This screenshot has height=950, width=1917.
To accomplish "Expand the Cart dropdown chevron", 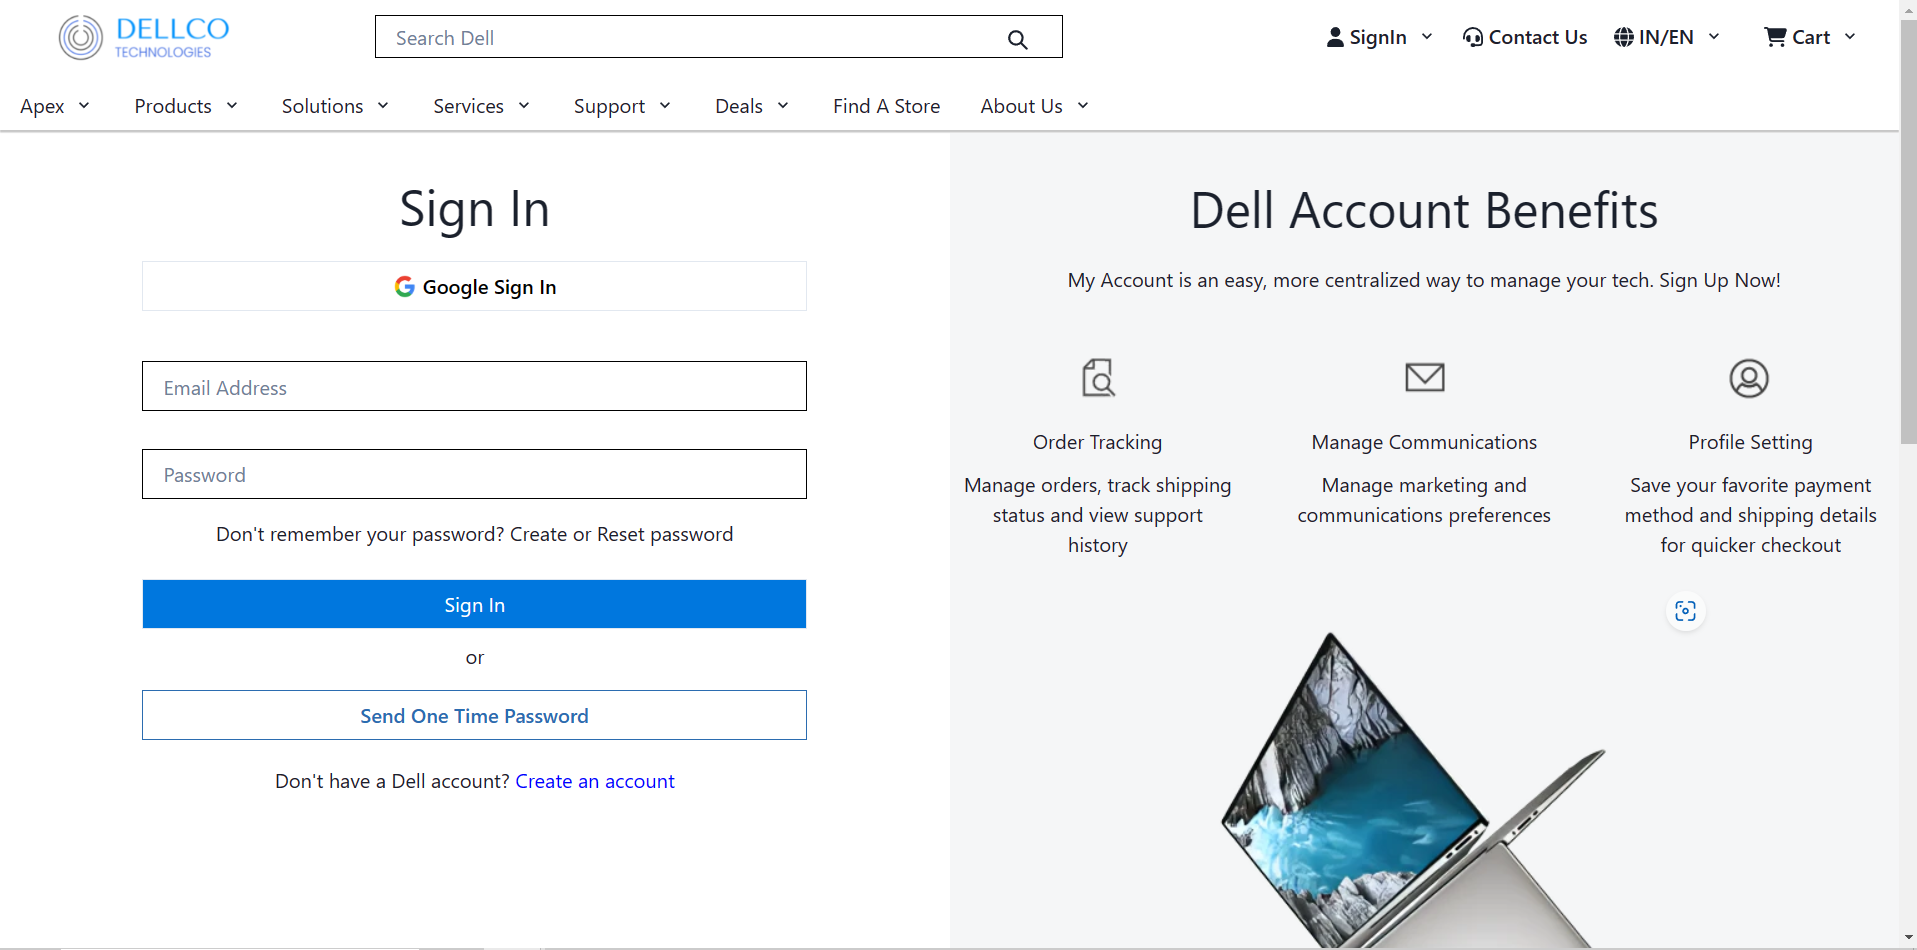I will coord(1850,36).
